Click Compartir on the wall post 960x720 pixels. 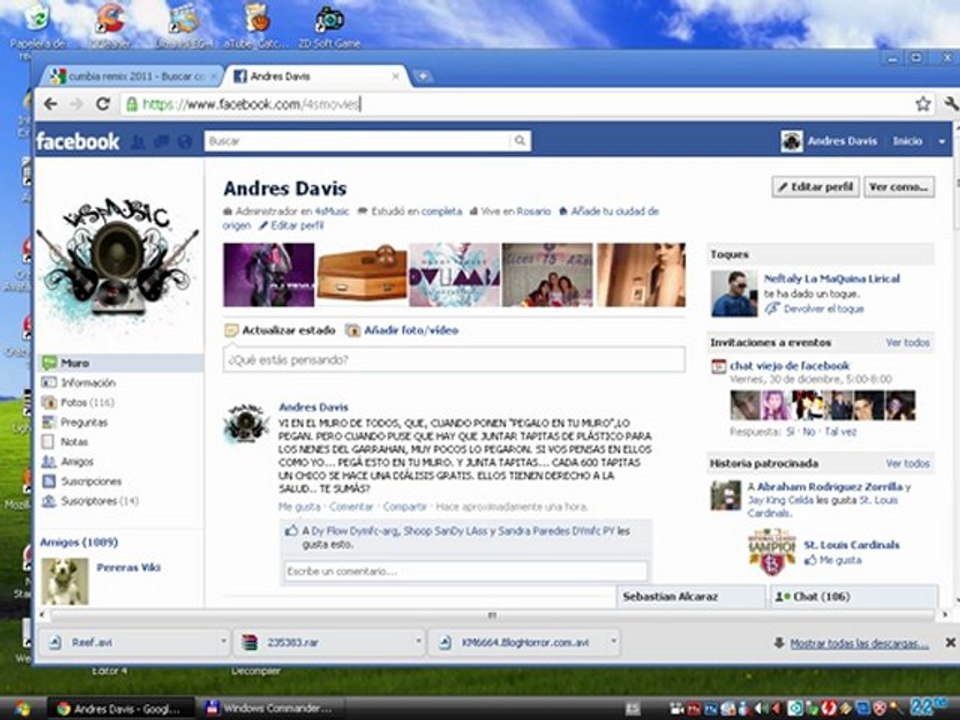(x=405, y=507)
